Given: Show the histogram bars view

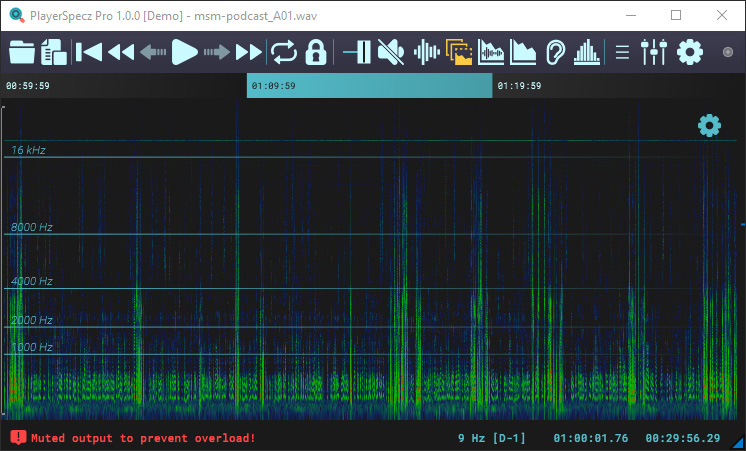Looking at the screenshot, I should tap(587, 52).
